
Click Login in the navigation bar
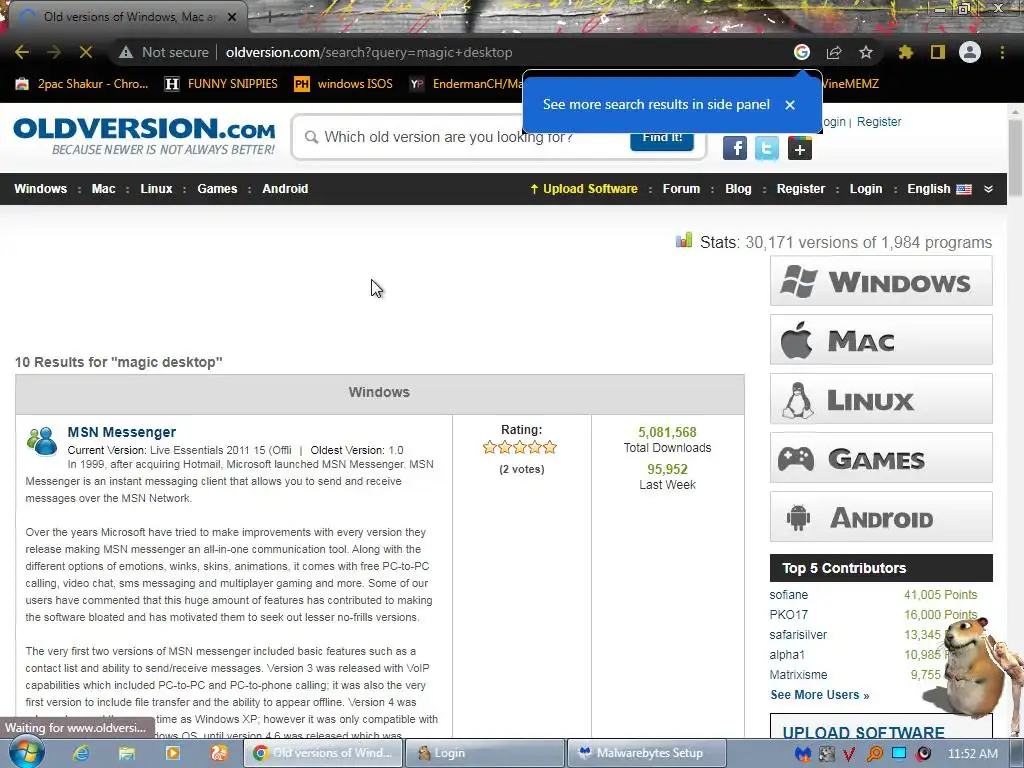pos(865,189)
